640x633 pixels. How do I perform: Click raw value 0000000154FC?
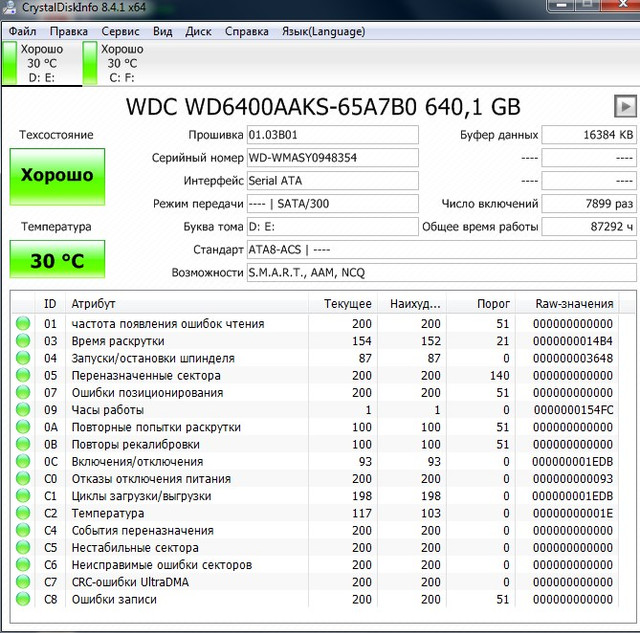573,410
